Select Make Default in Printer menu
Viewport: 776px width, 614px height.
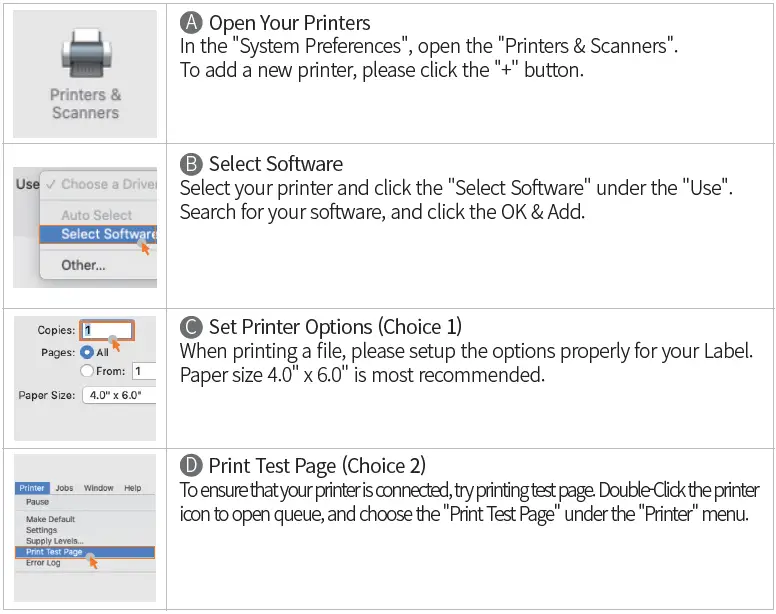pos(50,519)
